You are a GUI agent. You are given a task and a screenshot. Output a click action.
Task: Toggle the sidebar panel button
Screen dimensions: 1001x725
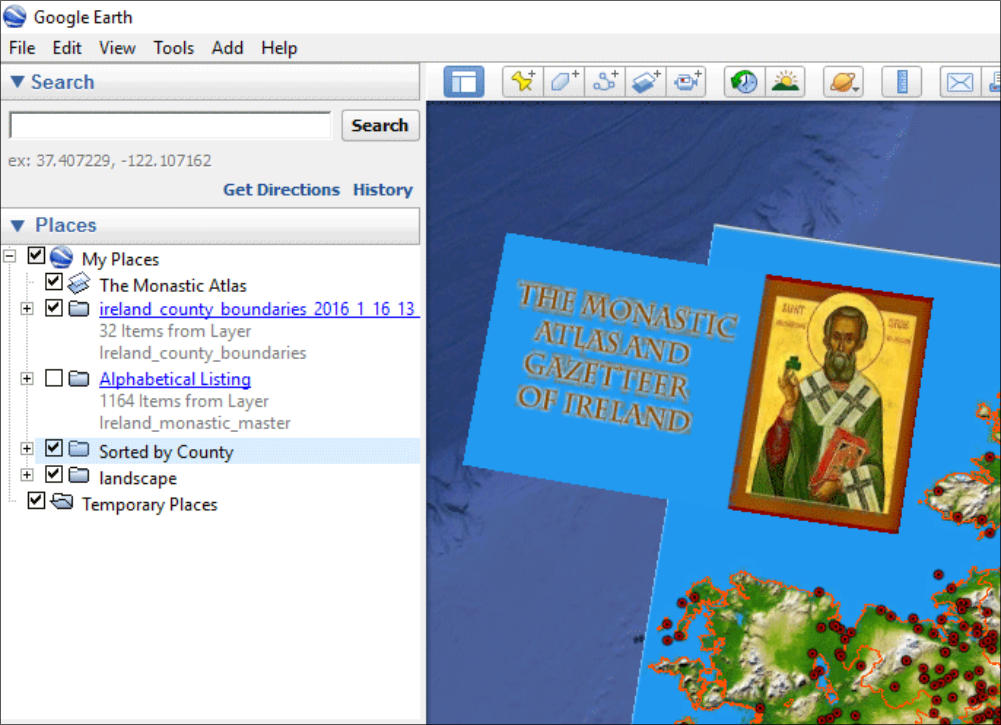pyautogui.click(x=463, y=82)
